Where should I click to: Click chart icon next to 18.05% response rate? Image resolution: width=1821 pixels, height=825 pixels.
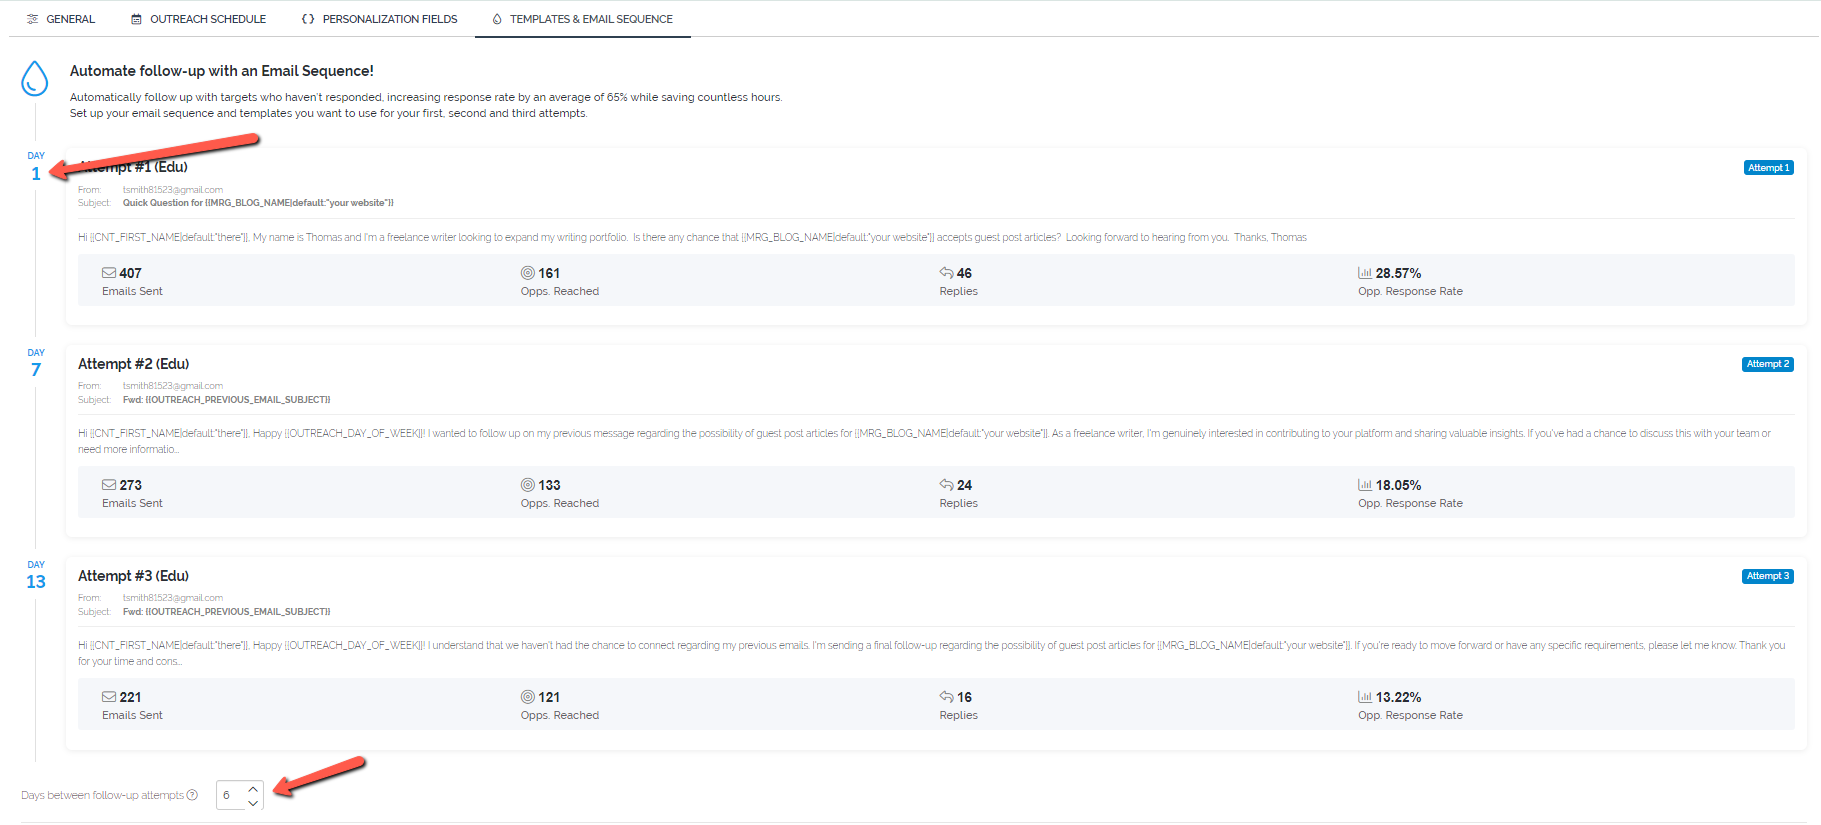(x=1365, y=484)
